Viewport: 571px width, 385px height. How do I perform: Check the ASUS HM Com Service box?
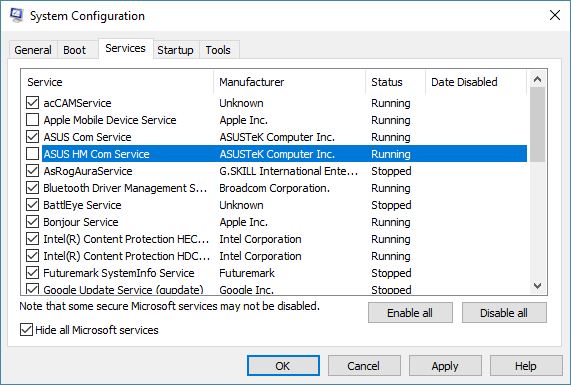[x=32, y=154]
